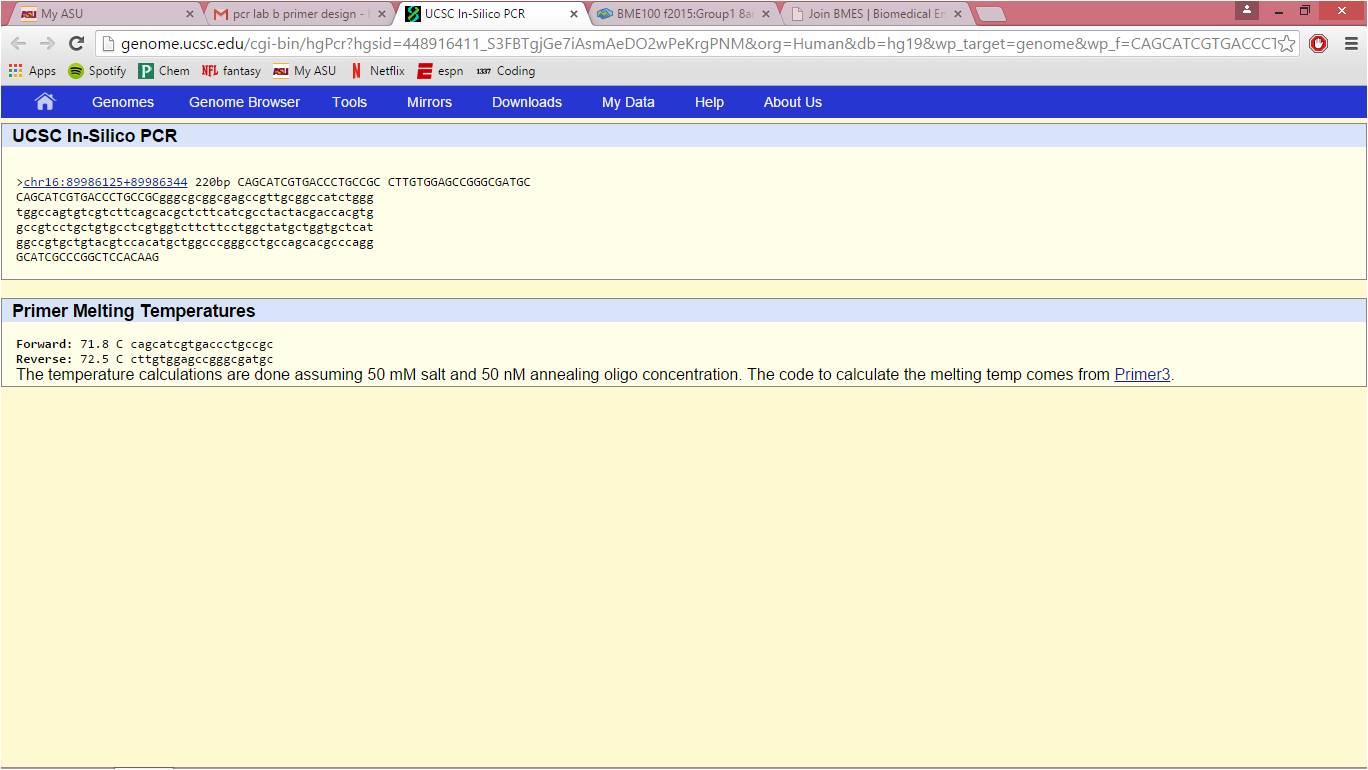Follow the Primer3 link
Screen dimensions: 1368x770
tap(1142, 375)
